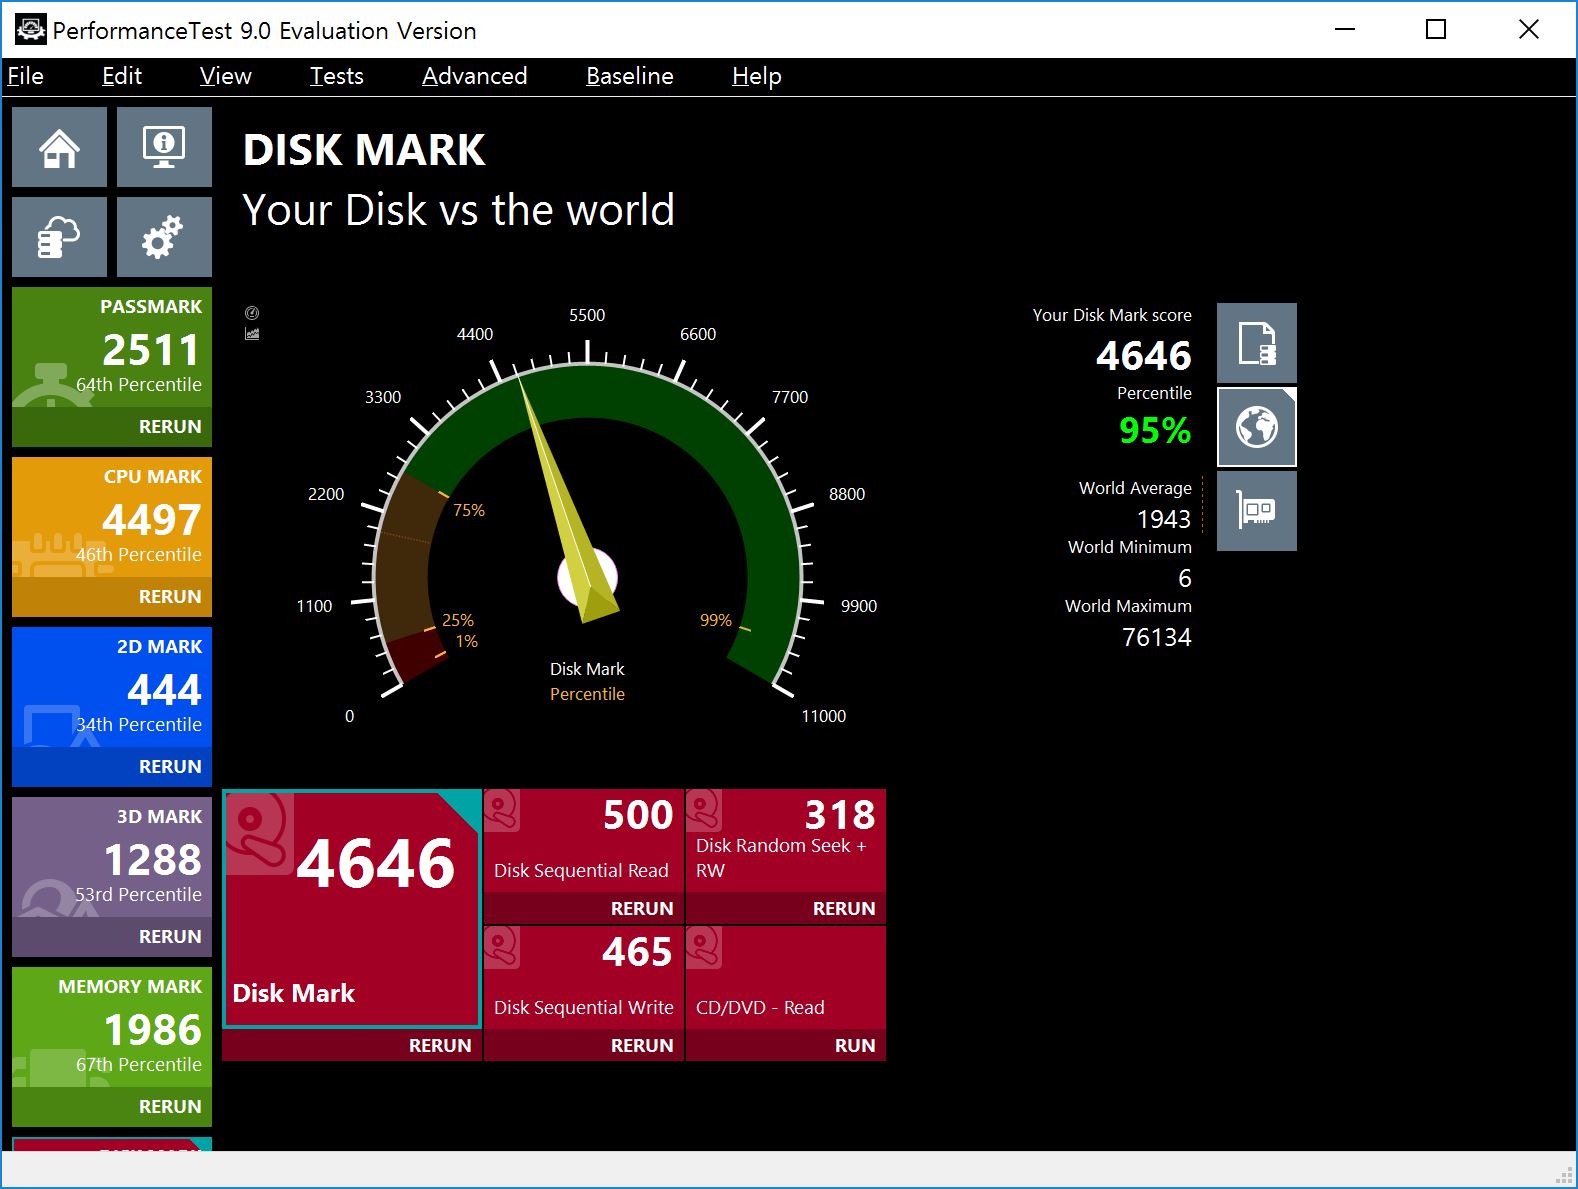Click the PerformanceTest app title icon
The height and width of the screenshot is (1189, 1578).
pyautogui.click(x=30, y=30)
